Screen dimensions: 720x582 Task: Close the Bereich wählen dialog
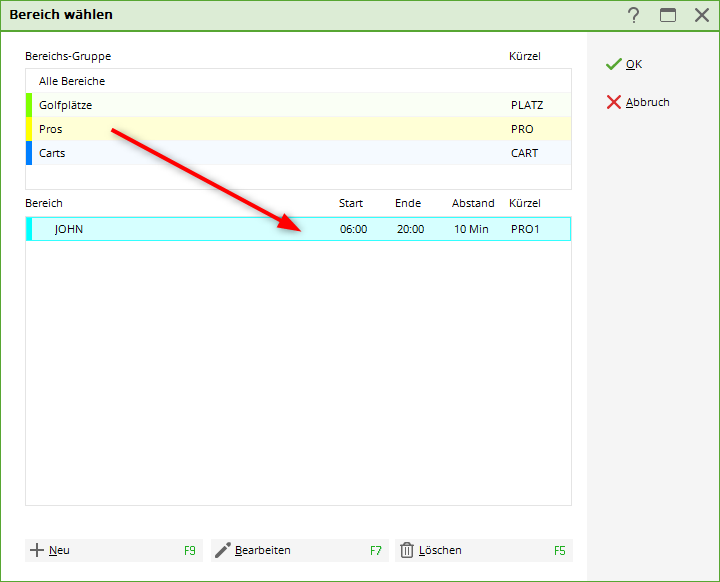coord(701,15)
